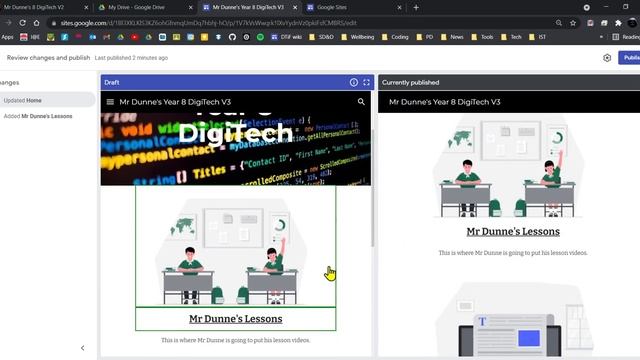Open Chrome profile avatar menu
Screen dimensions: 640x360
click(x=633, y=23)
